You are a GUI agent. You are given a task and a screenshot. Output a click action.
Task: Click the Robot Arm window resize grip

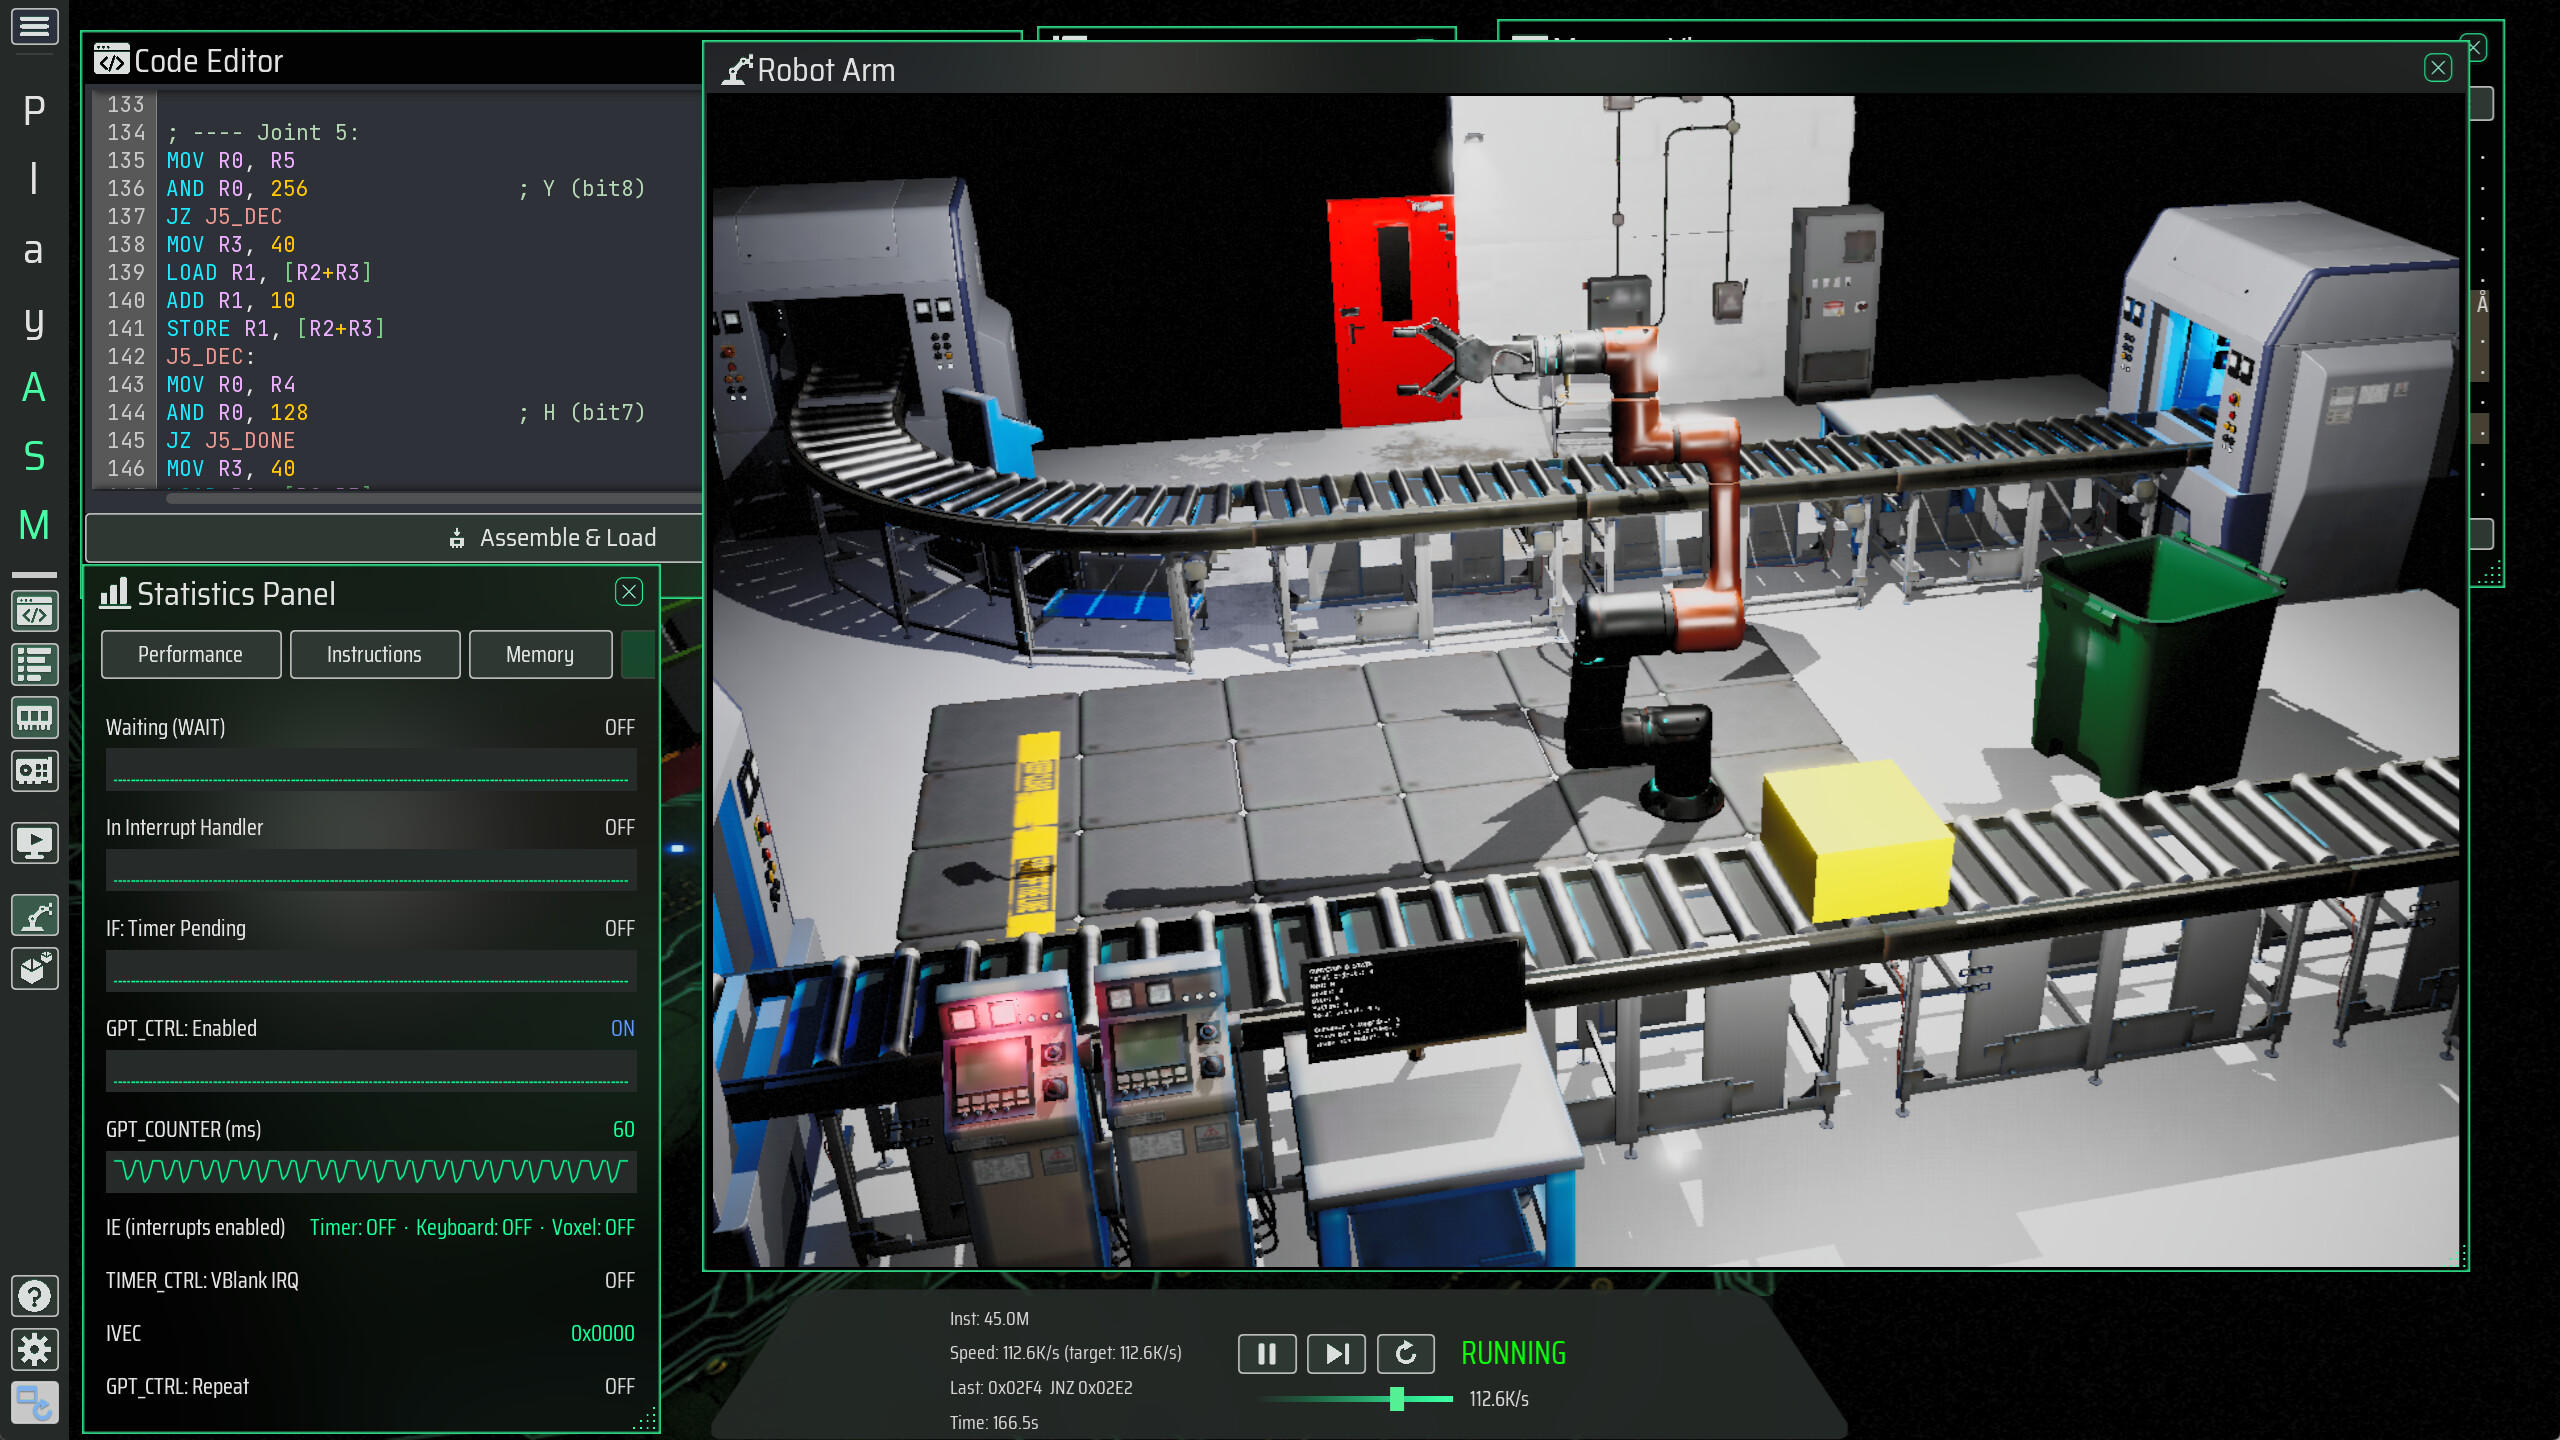tap(2458, 1257)
